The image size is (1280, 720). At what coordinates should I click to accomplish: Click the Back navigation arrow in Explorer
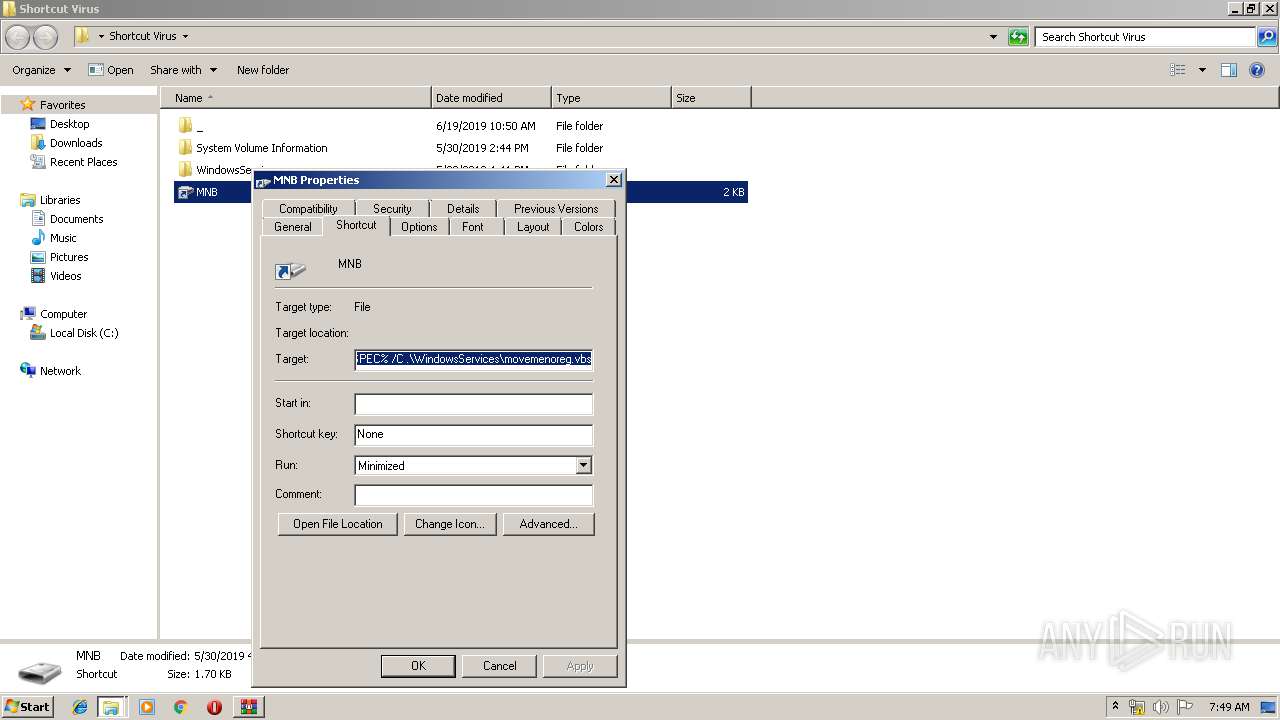(18, 37)
